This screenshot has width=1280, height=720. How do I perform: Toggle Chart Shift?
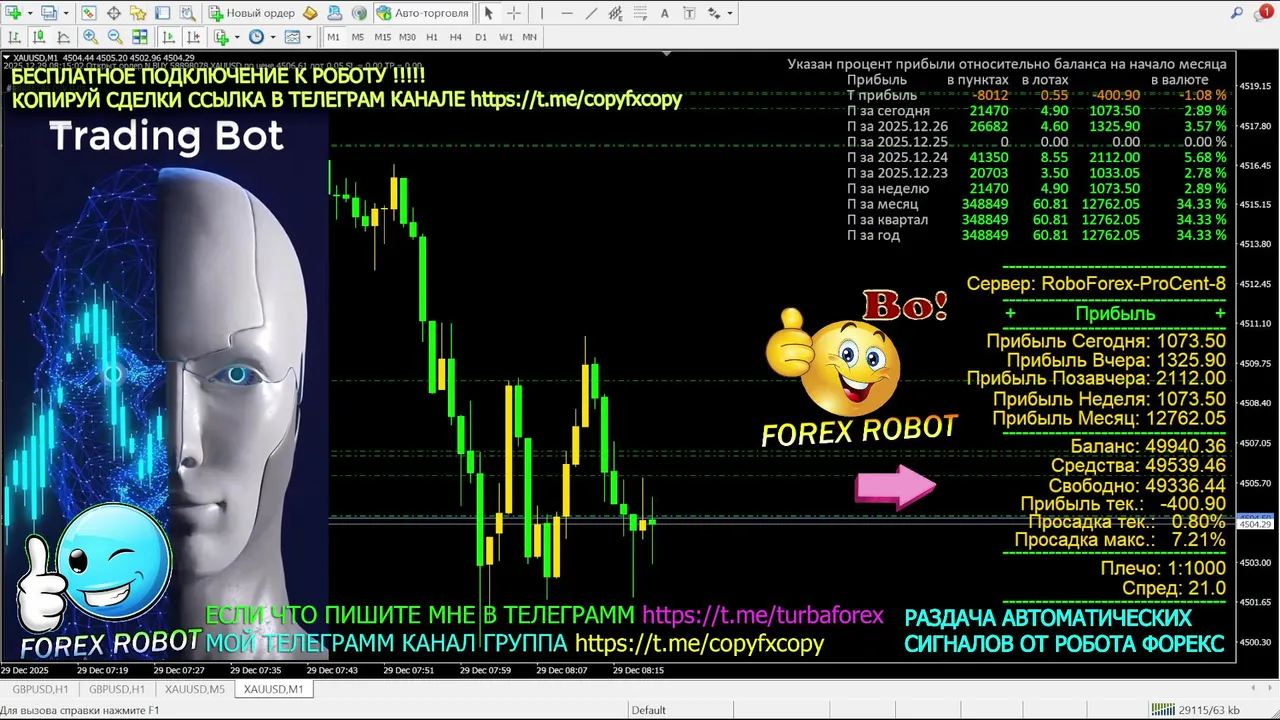tap(193, 37)
